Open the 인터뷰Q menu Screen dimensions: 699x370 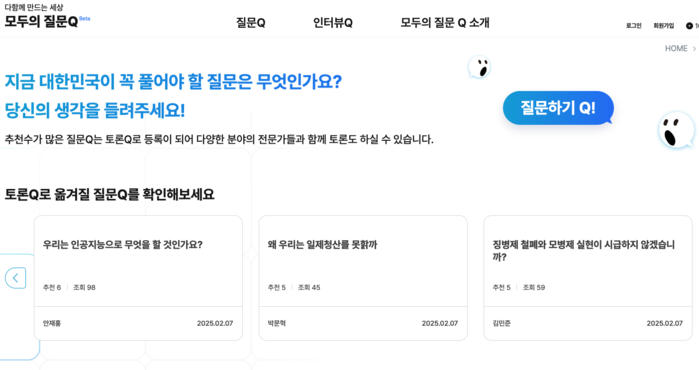[x=333, y=23]
